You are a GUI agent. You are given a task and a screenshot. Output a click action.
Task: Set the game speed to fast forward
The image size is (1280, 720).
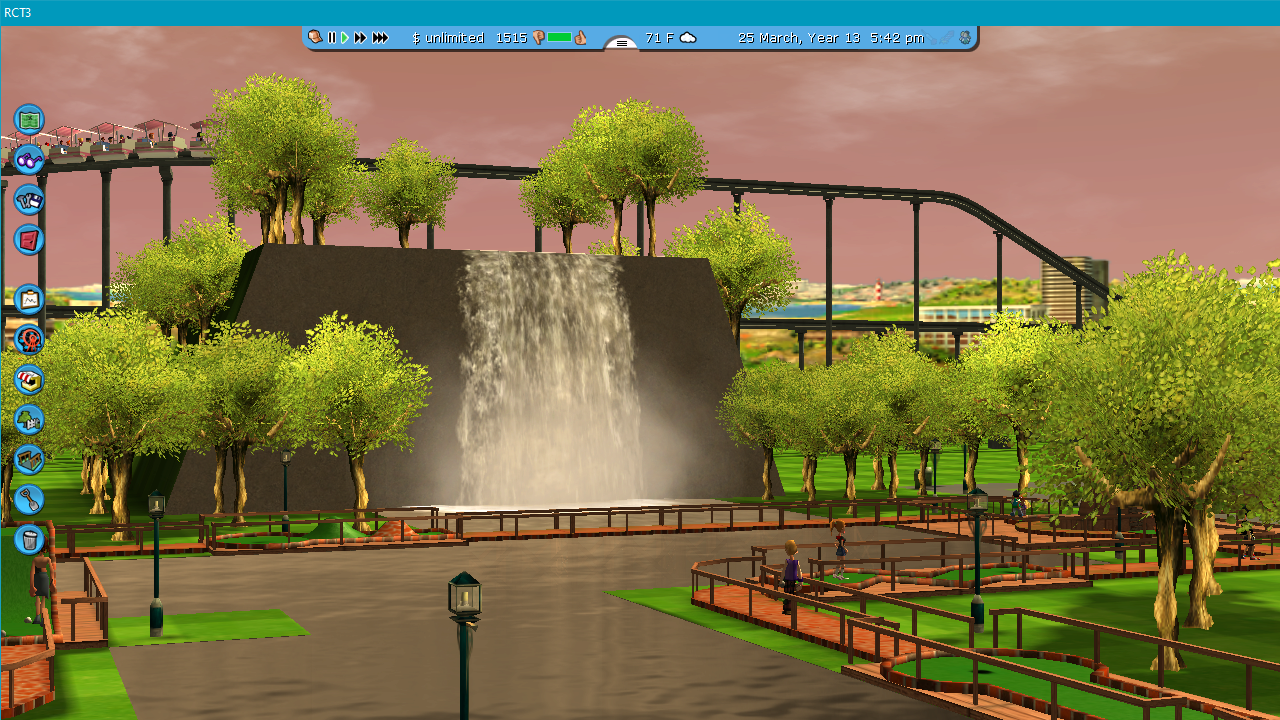coord(360,38)
